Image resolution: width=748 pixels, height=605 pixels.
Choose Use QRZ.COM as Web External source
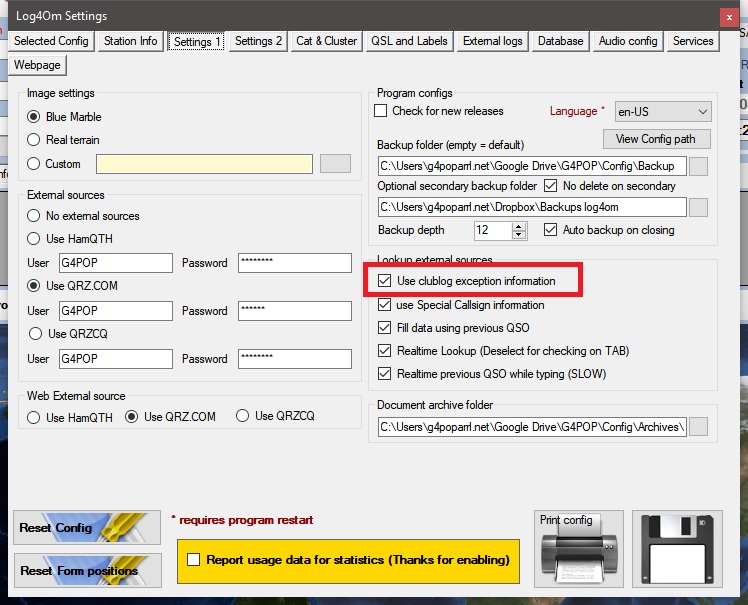click(x=170, y=417)
